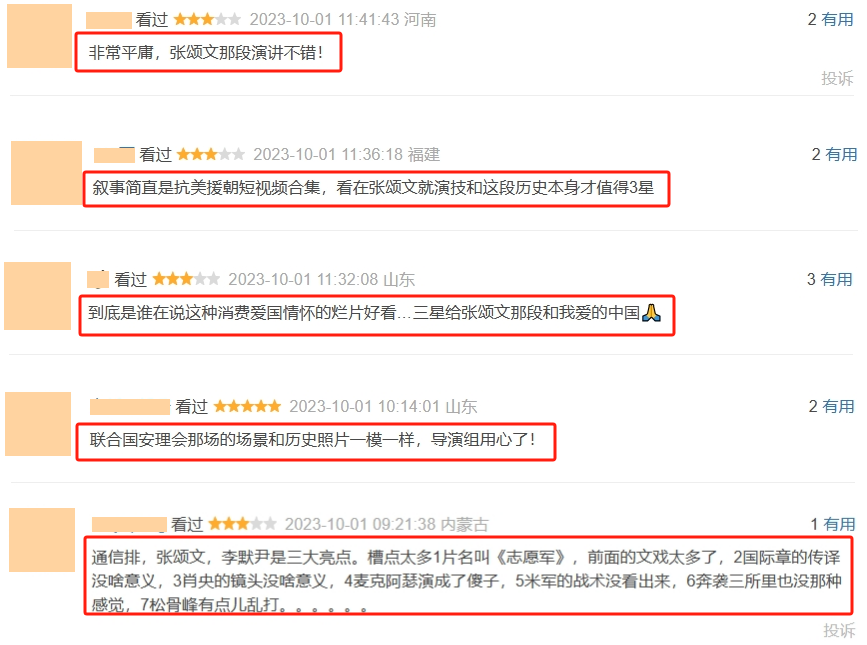The height and width of the screenshot is (645, 867).
Task: Mark the 福建 review as 有用
Action: pos(842,154)
